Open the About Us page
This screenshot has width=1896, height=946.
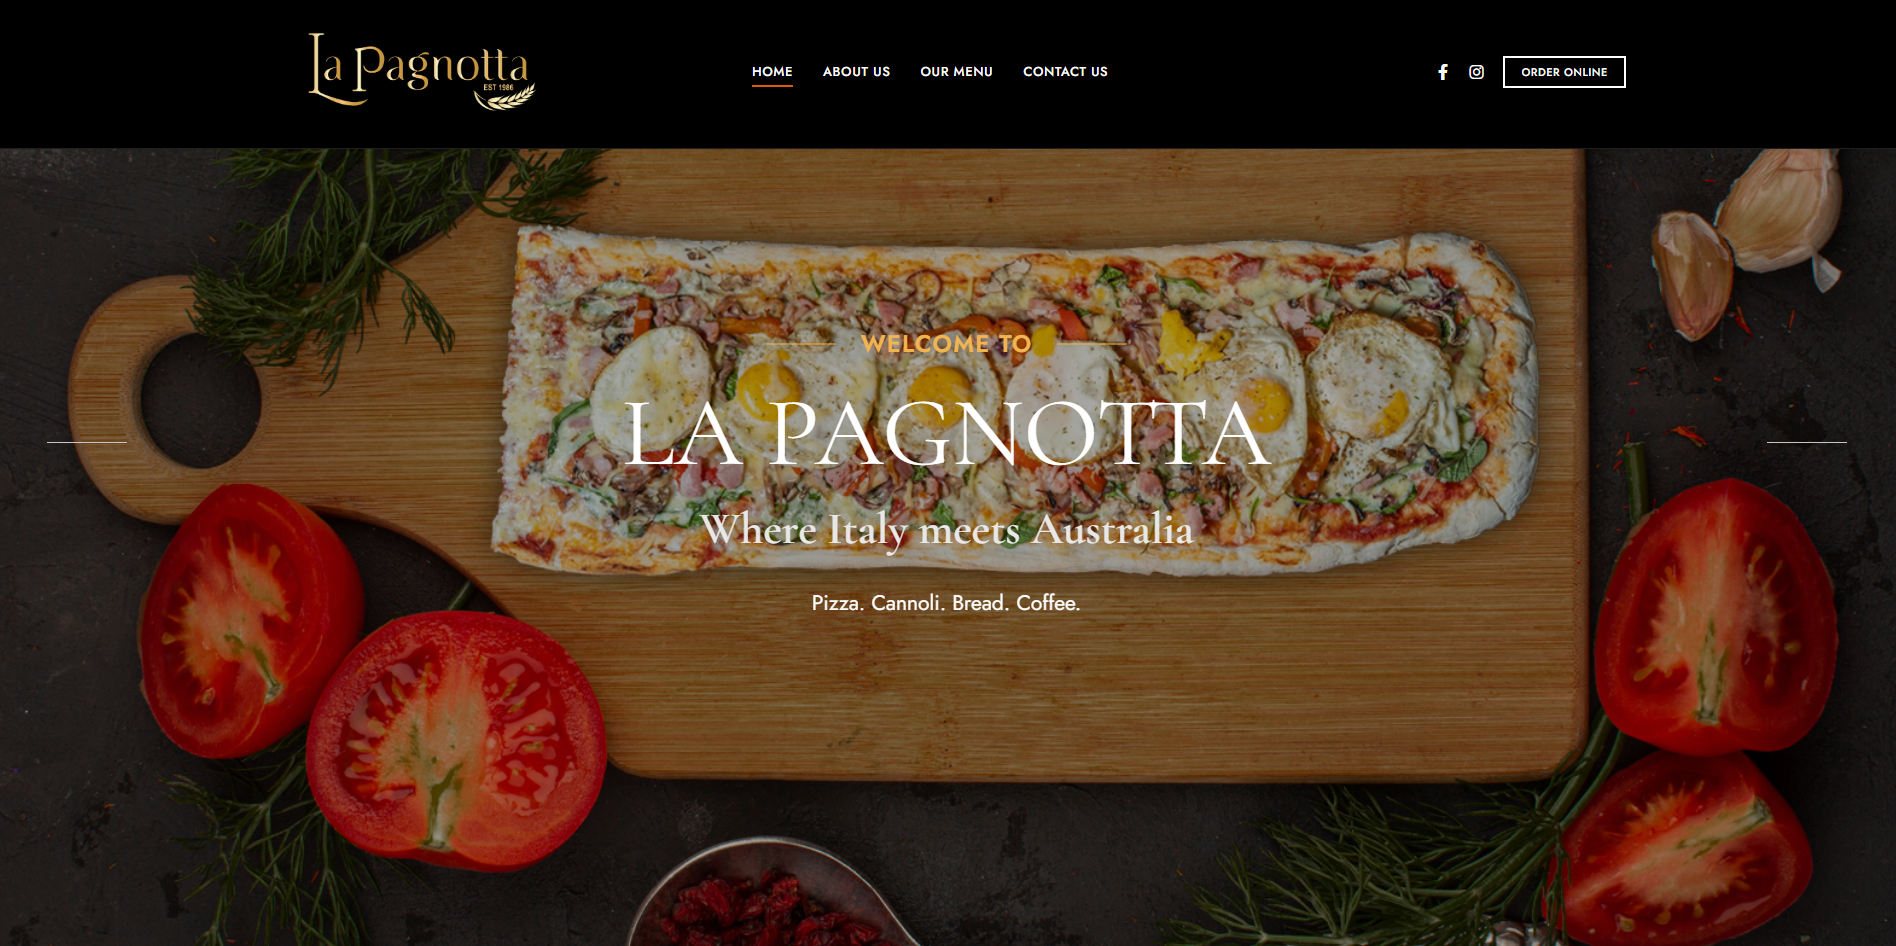(856, 72)
